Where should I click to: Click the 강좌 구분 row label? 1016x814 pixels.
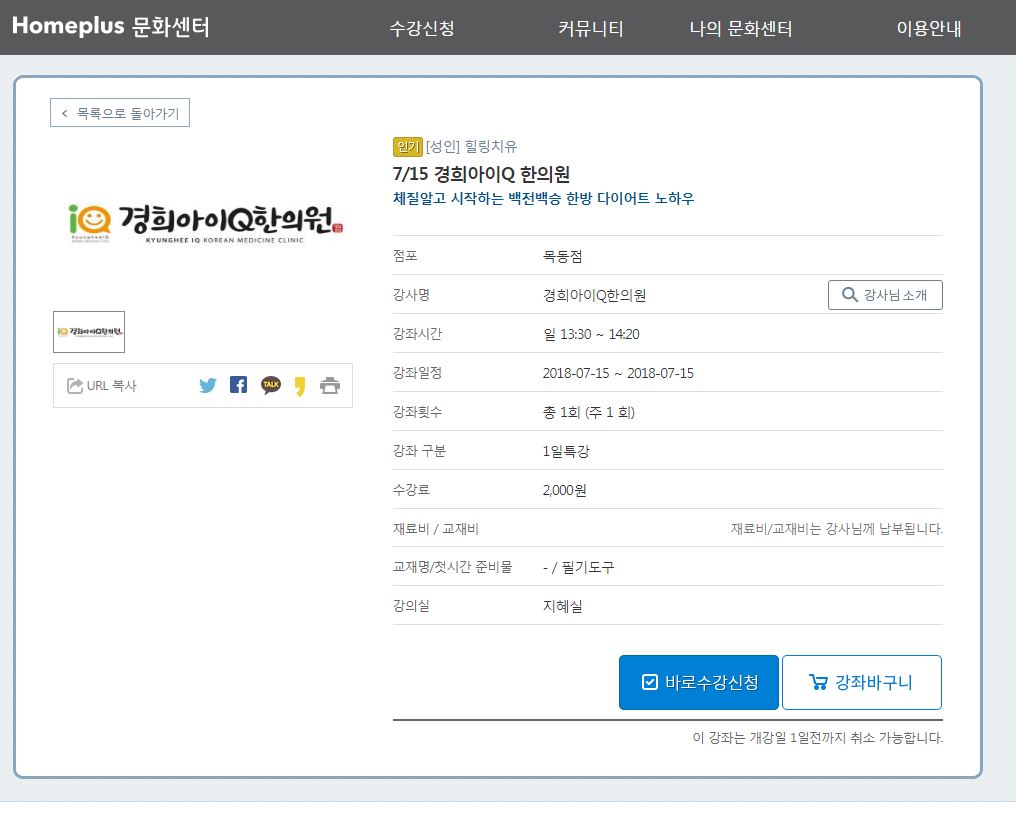pos(419,450)
